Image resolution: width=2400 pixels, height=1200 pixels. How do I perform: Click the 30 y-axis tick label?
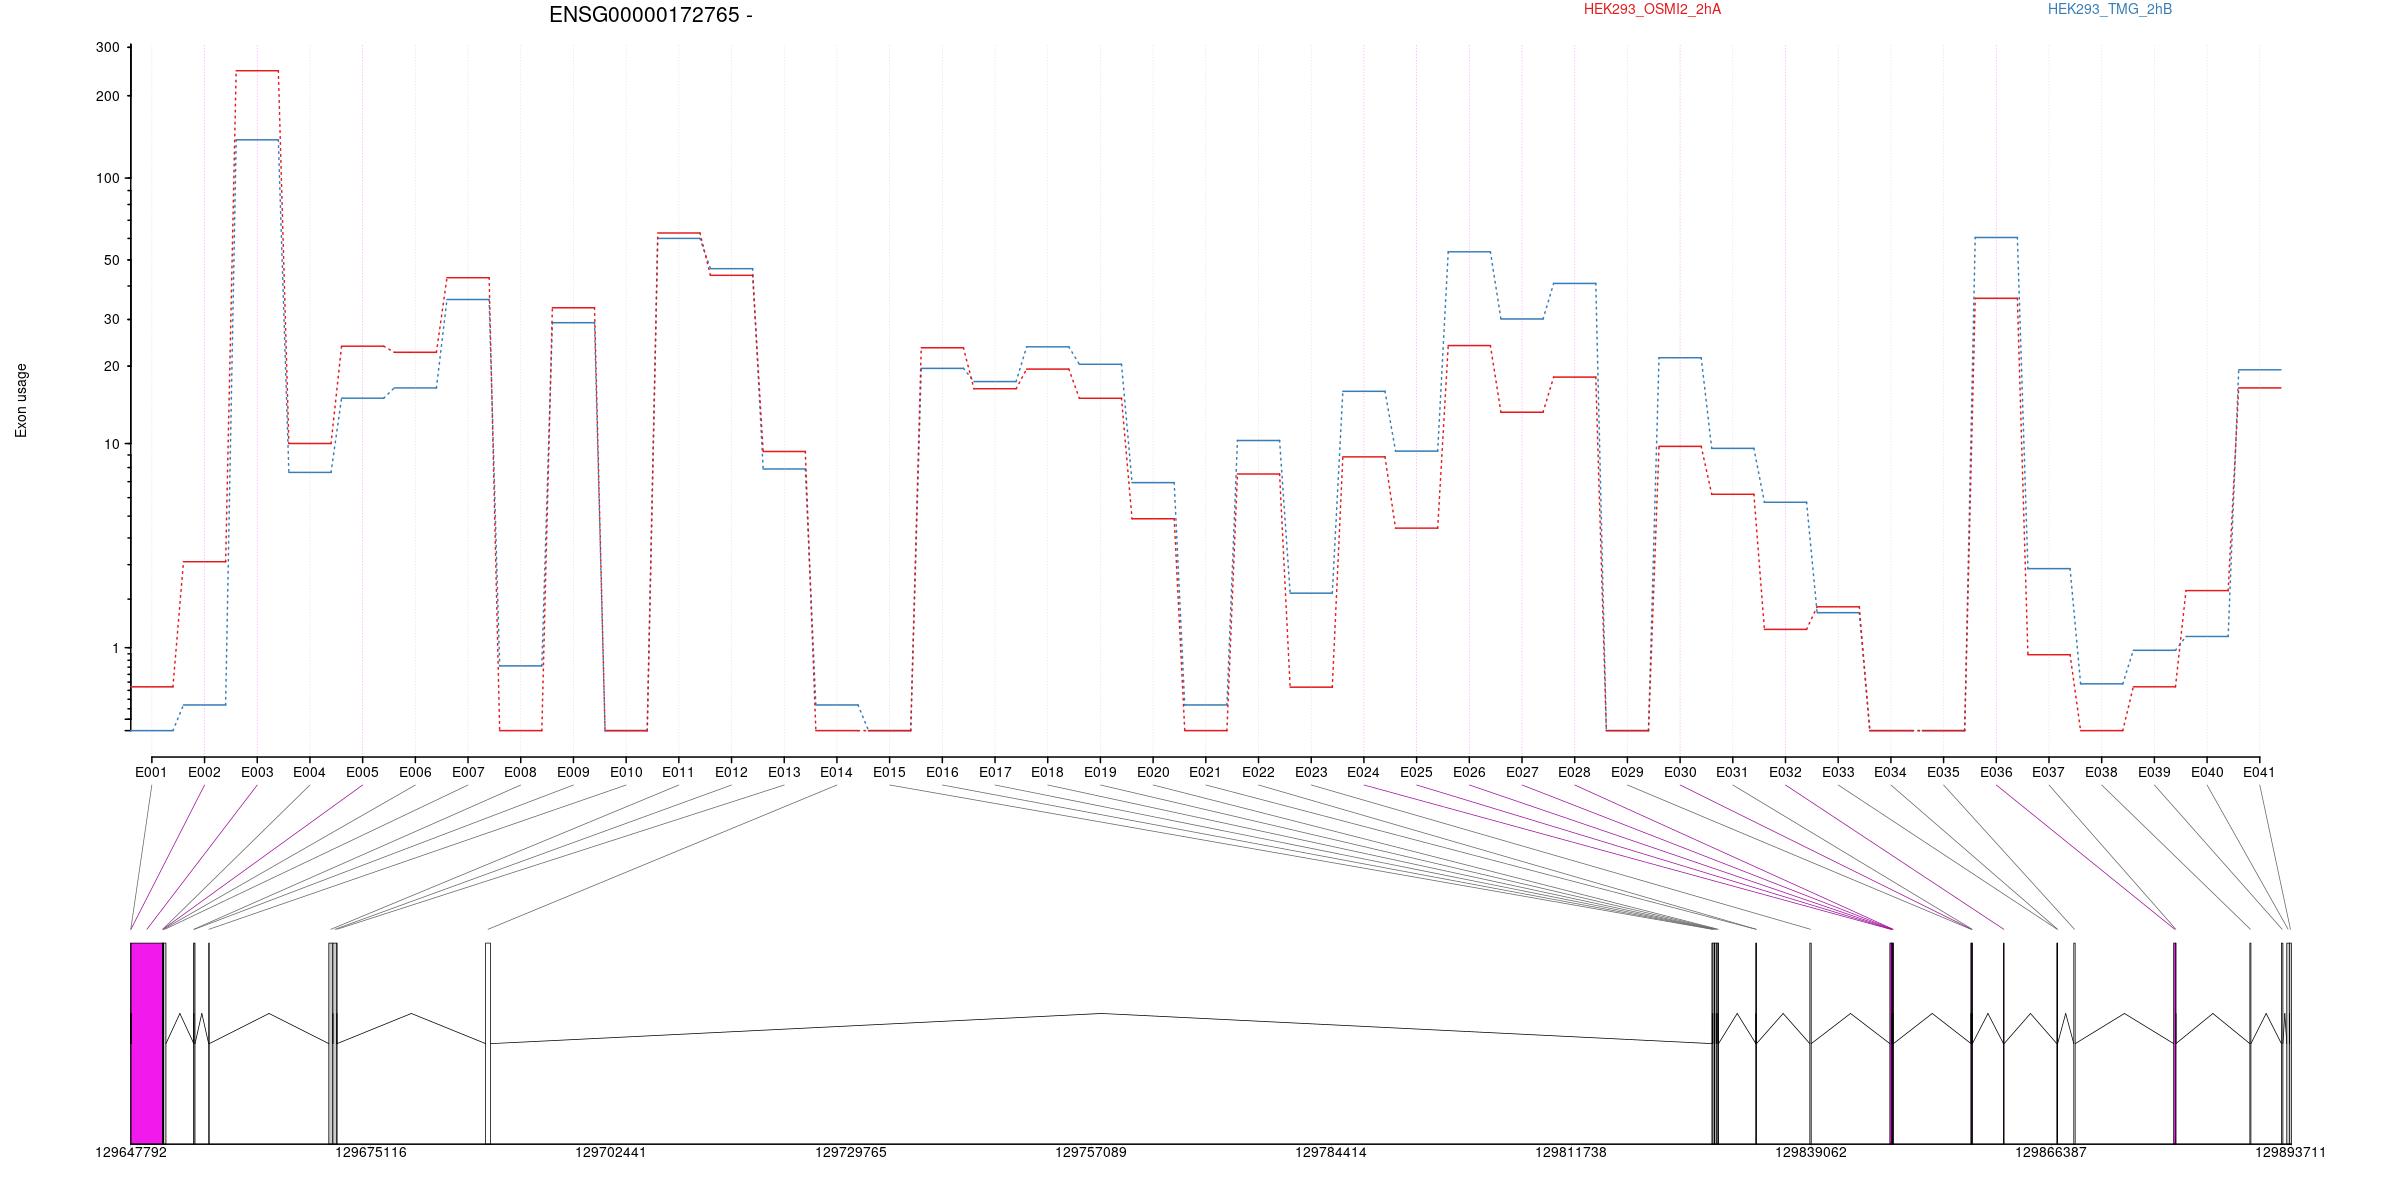[x=111, y=320]
